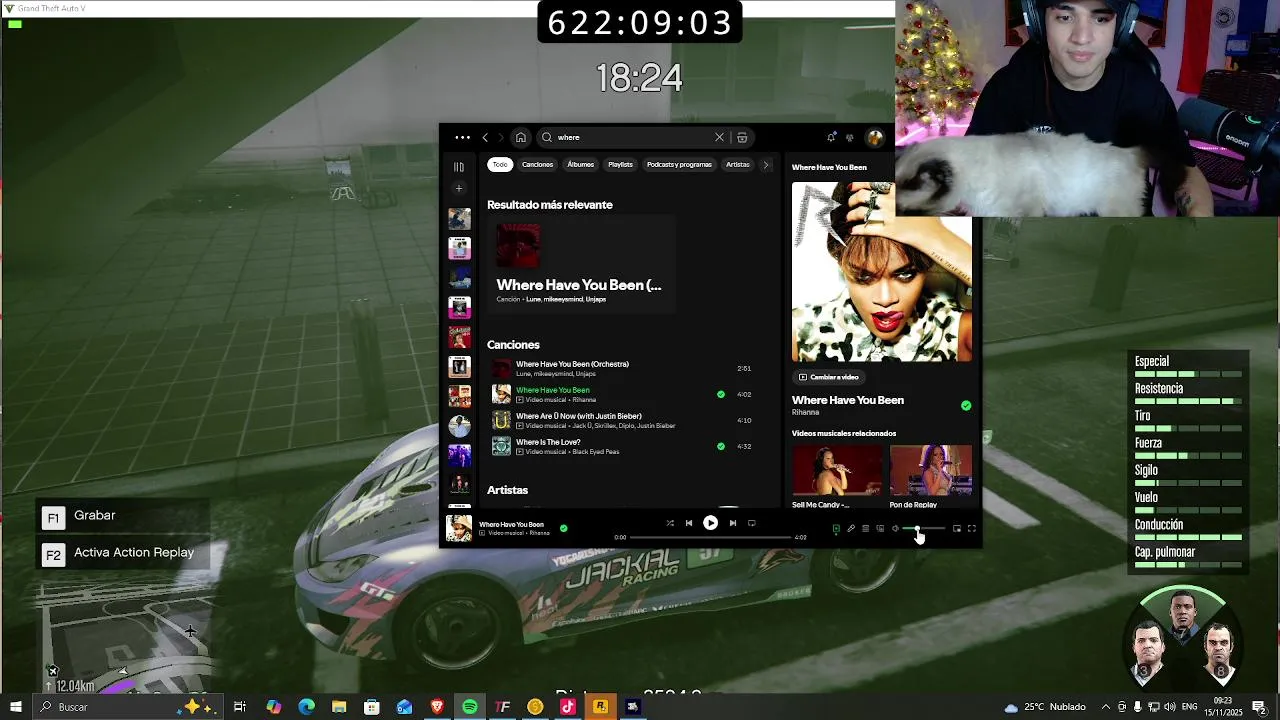The width and height of the screenshot is (1280, 720).
Task: Enter Spotify full screen mode
Action: pyautogui.click(x=972, y=528)
